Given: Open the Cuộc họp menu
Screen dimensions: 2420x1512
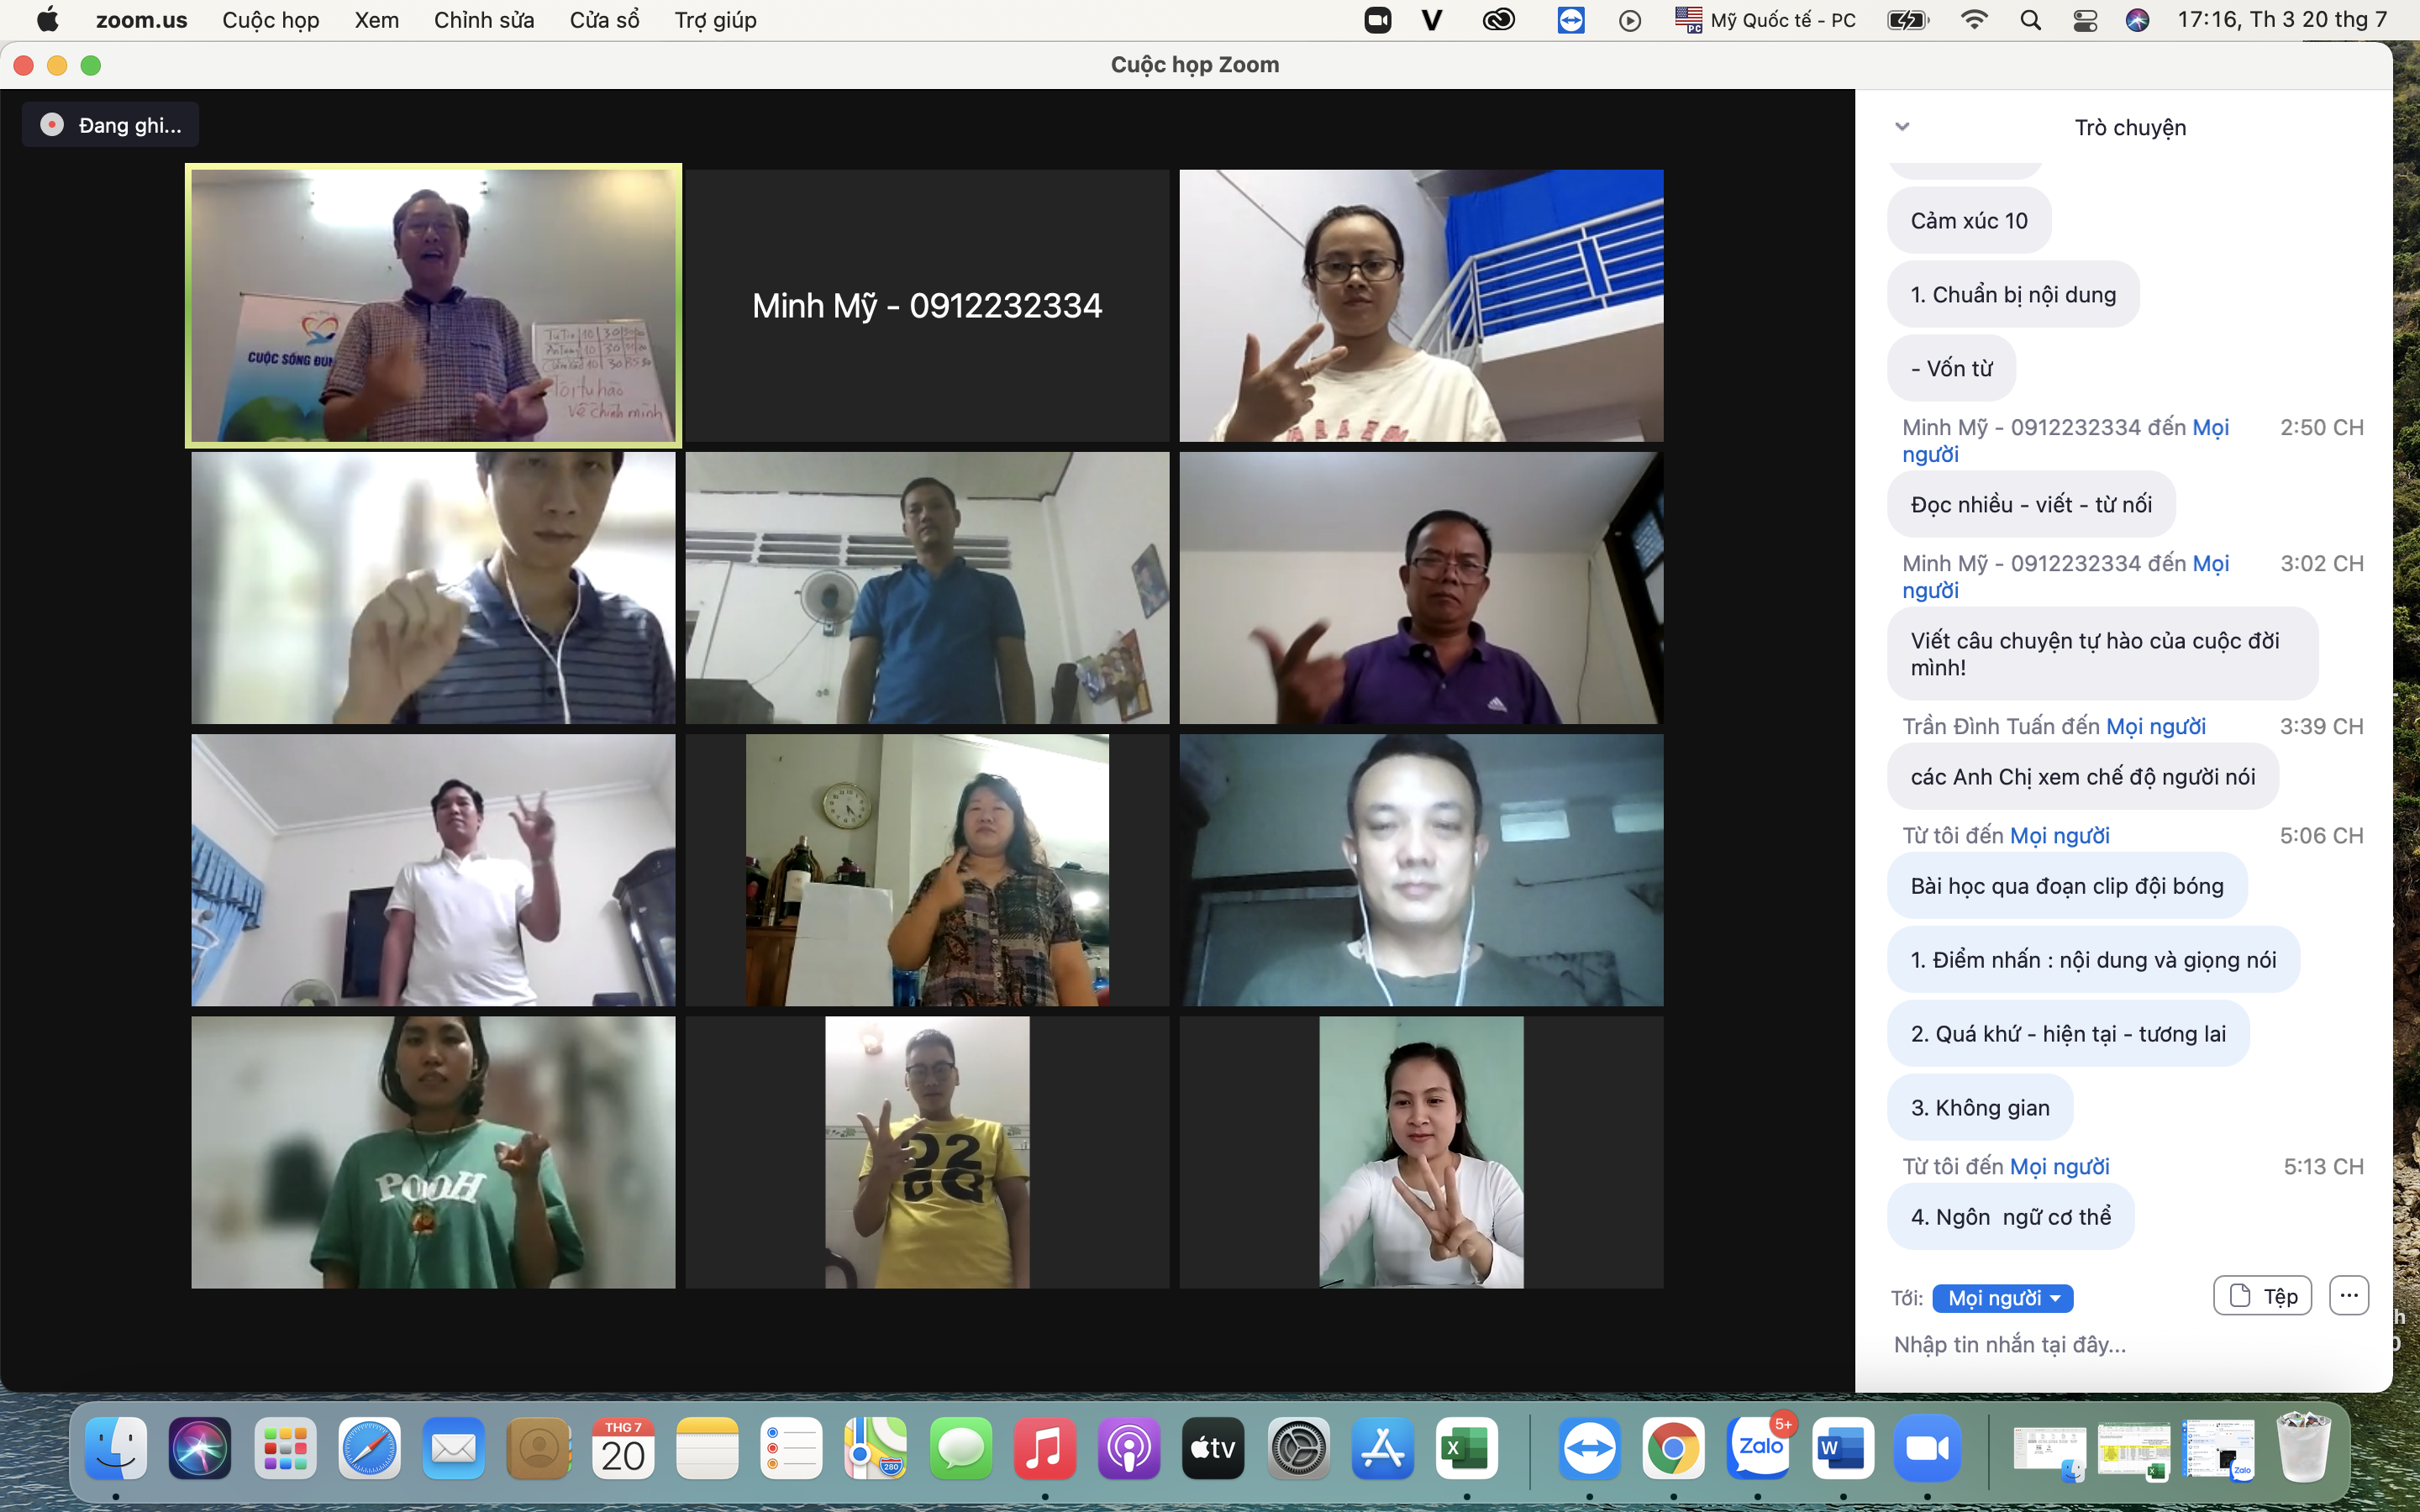Looking at the screenshot, I should coord(270,20).
